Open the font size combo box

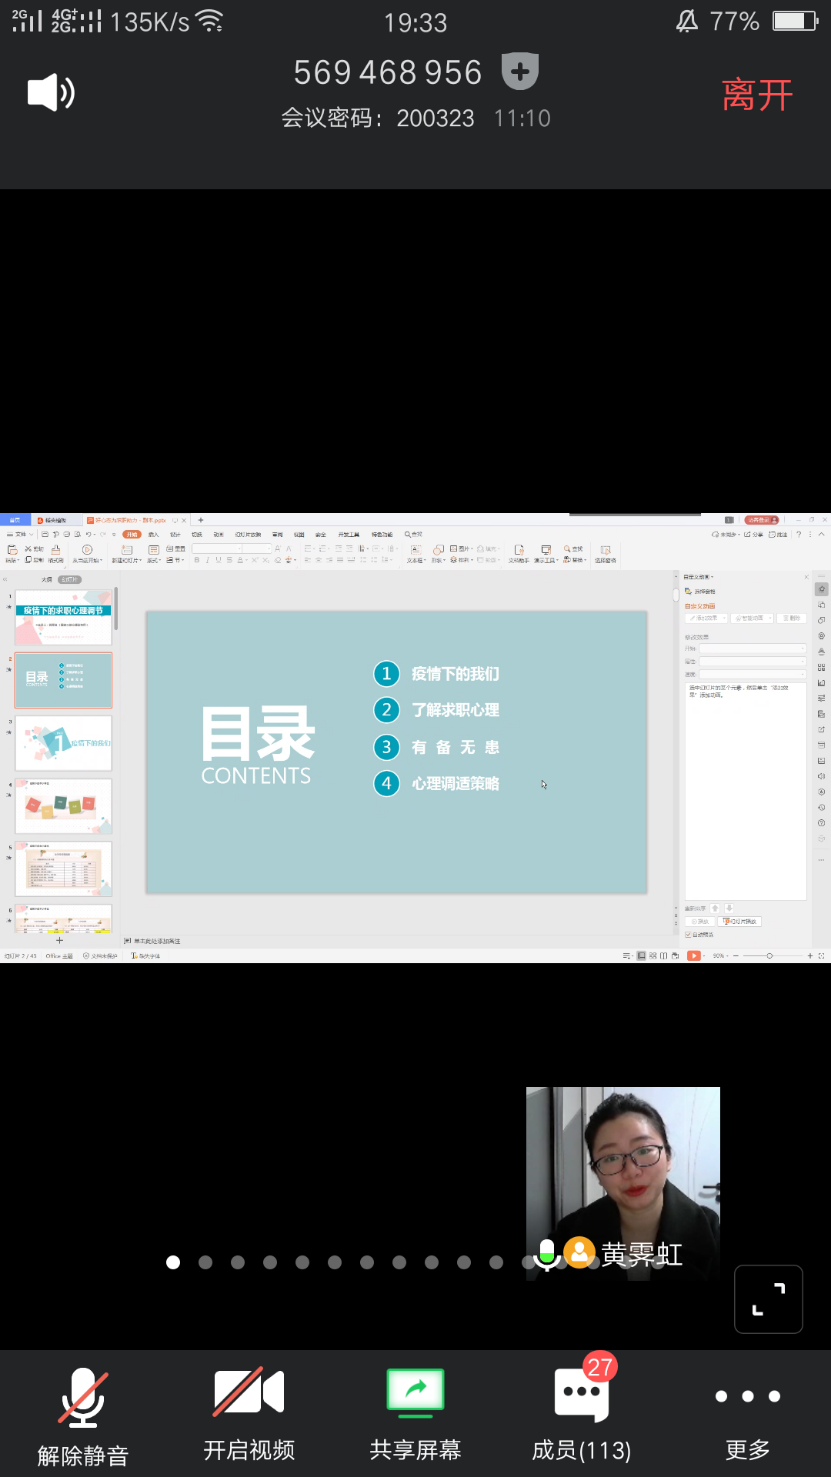257,549
